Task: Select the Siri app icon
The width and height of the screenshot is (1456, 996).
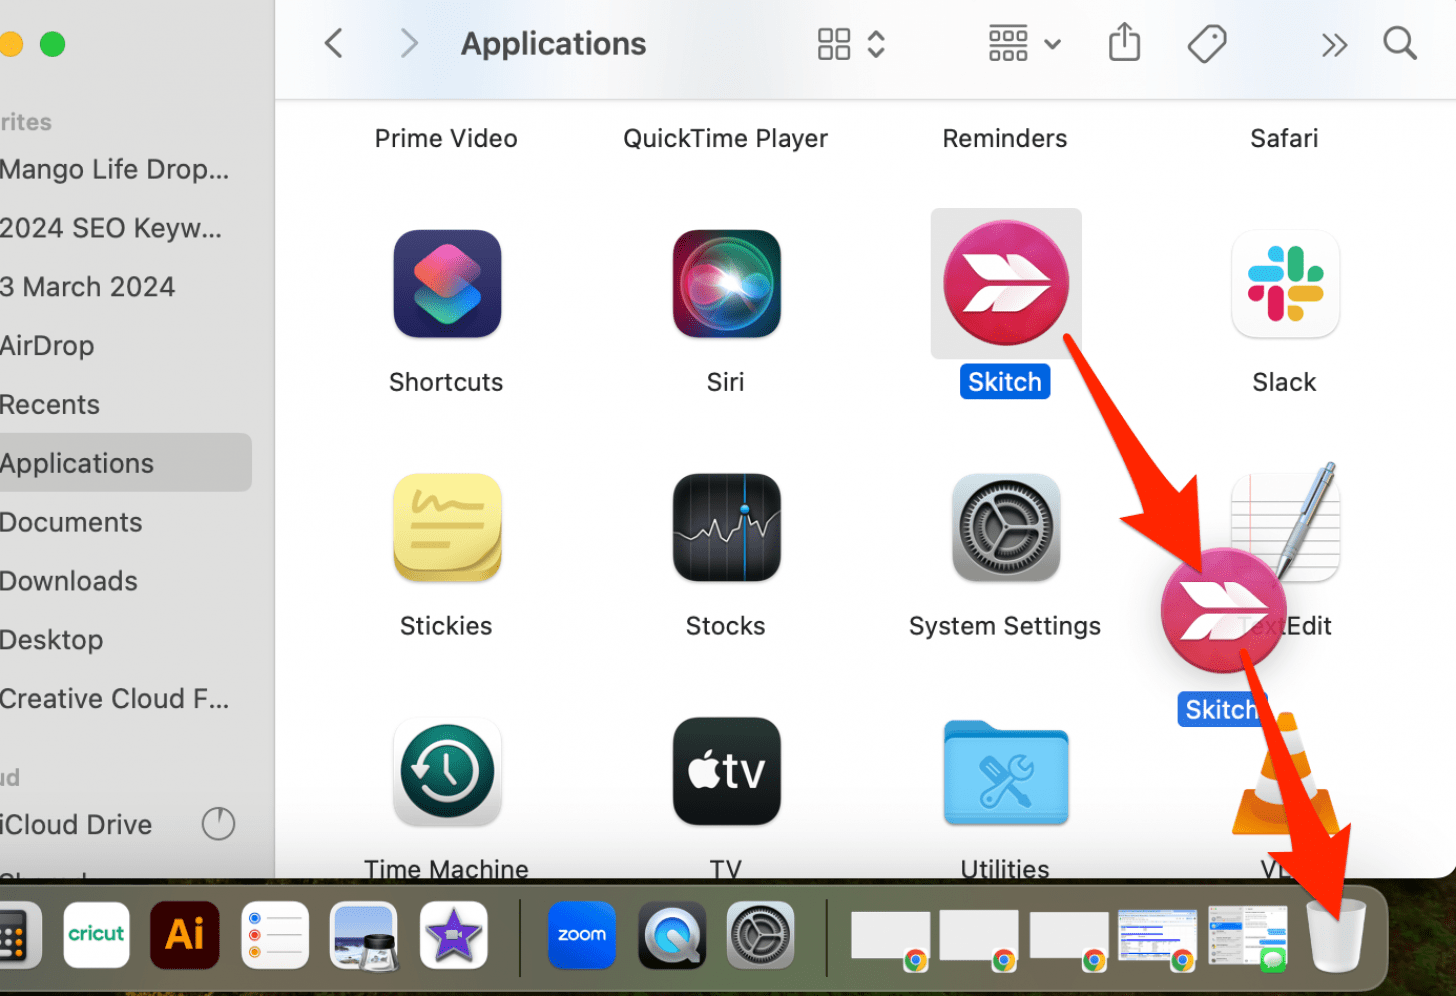Action: tap(726, 284)
